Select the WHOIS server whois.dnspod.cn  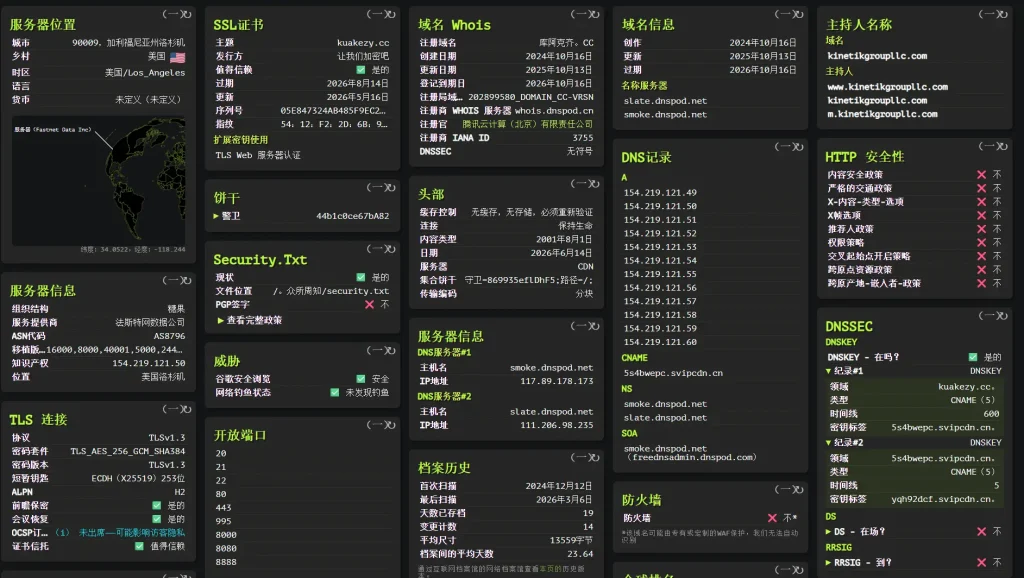tap(554, 111)
